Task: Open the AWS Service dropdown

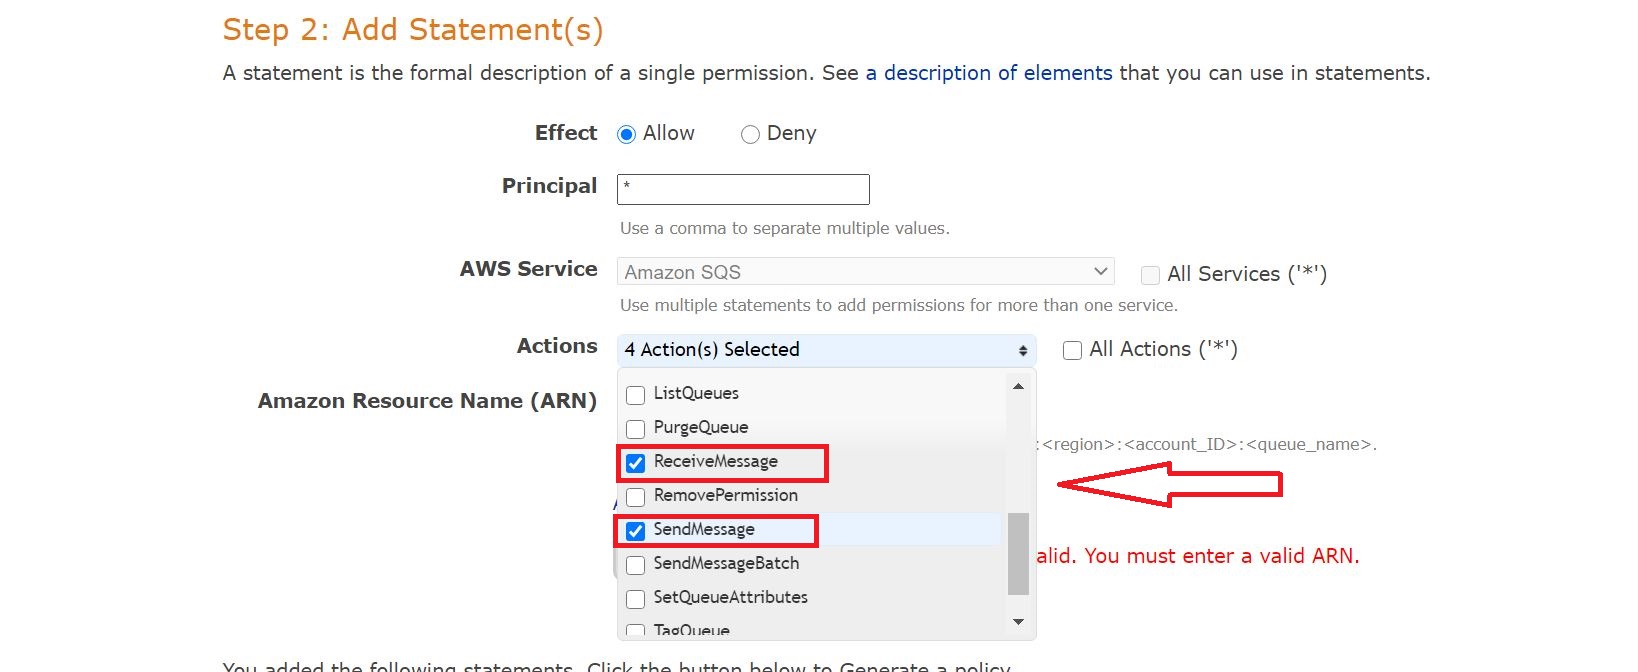Action: coord(865,272)
